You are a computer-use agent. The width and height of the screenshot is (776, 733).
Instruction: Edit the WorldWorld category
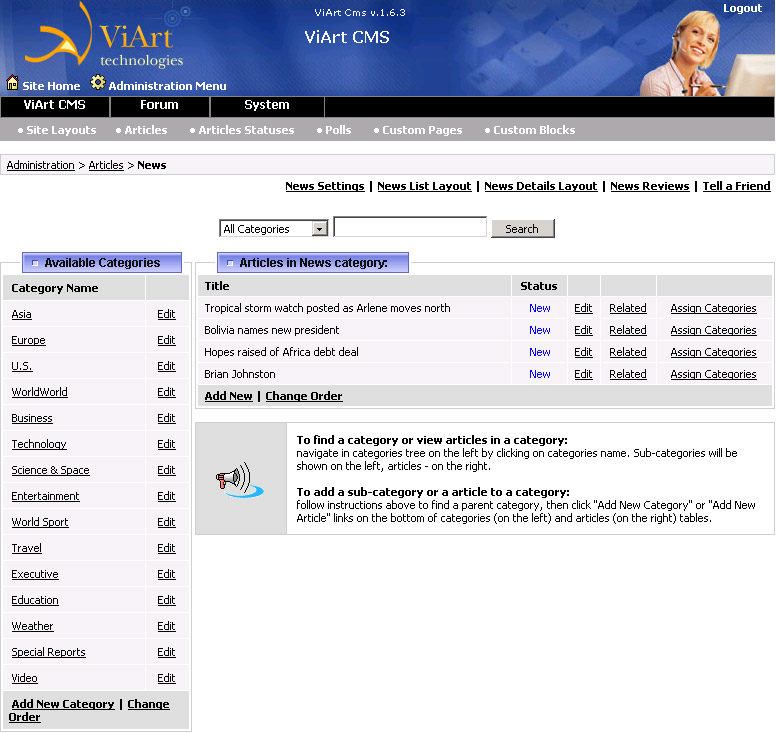[x=166, y=392]
